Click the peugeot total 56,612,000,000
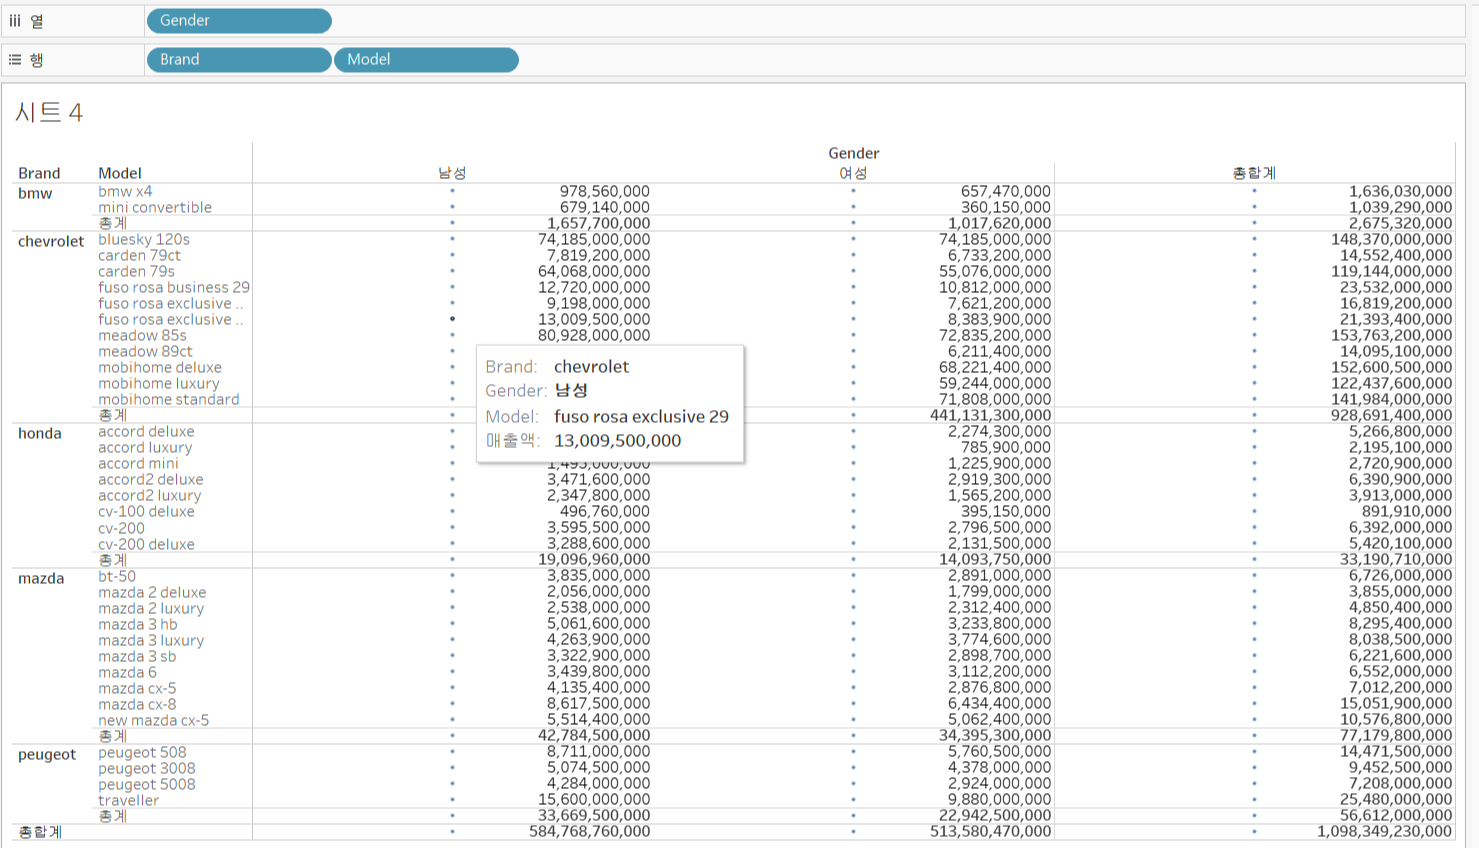 [x=1396, y=815]
